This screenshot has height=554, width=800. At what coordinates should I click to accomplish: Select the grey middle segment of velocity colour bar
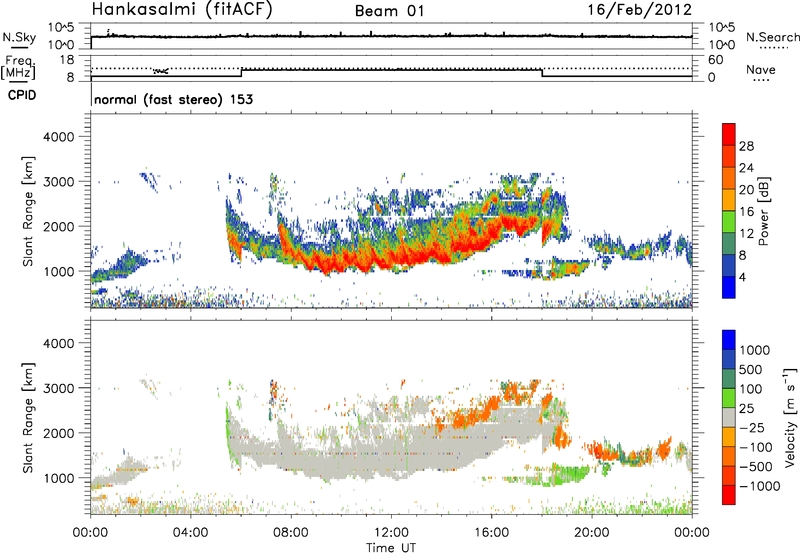click(x=729, y=417)
